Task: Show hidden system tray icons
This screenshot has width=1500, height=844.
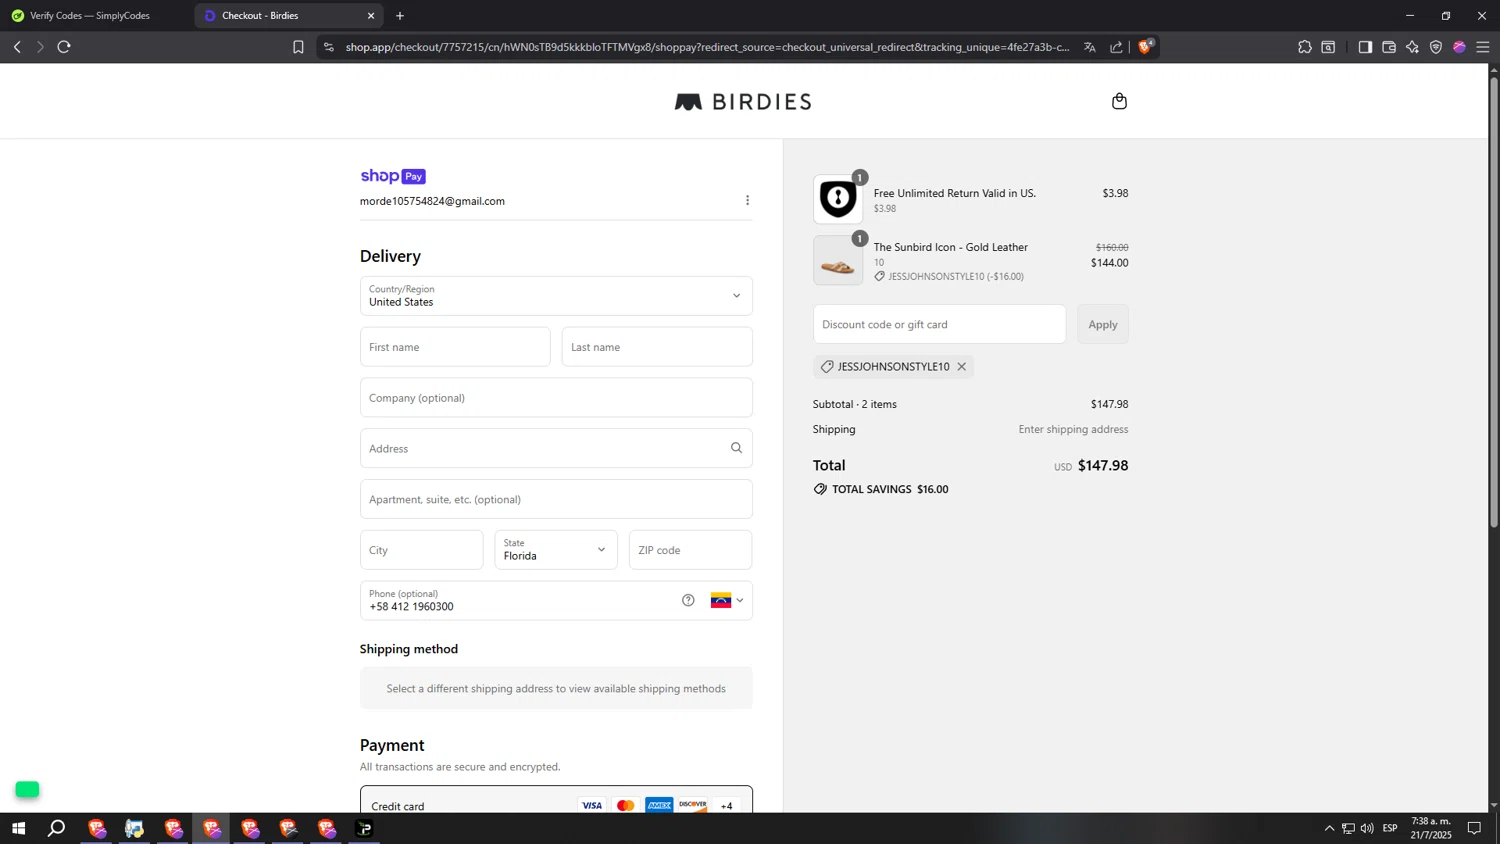Action: pyautogui.click(x=1329, y=829)
